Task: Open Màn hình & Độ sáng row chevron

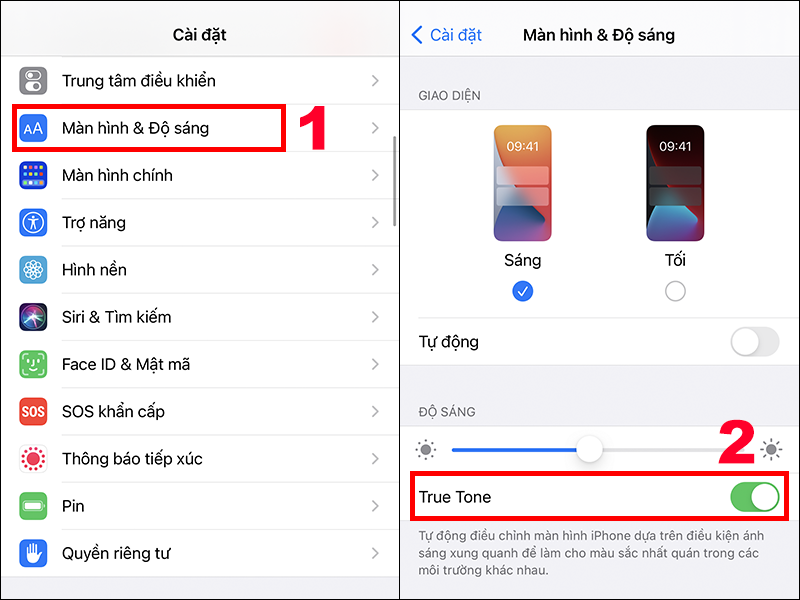Action: pos(375,128)
